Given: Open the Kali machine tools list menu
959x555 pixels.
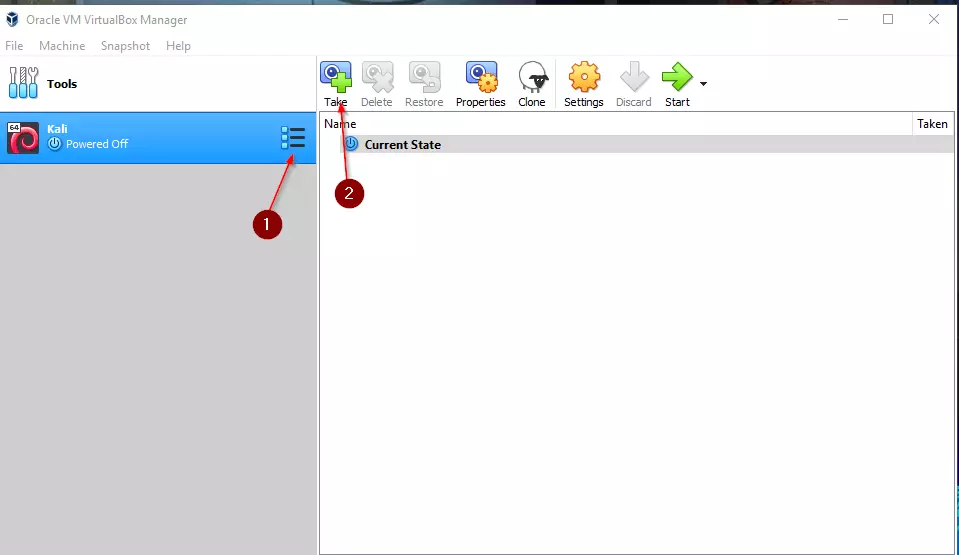Looking at the screenshot, I should pos(293,138).
